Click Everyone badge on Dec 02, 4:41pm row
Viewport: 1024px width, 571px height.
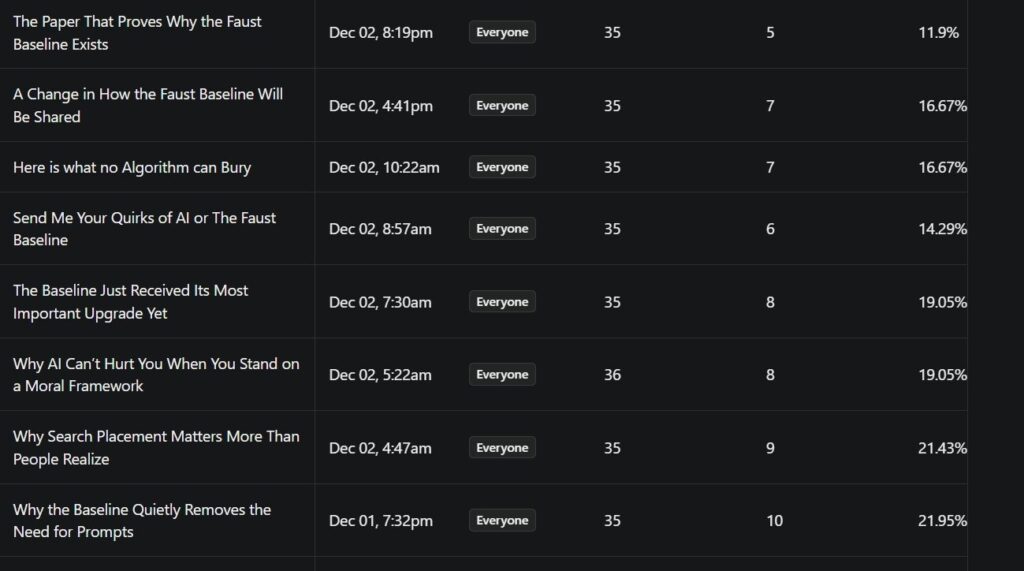[502, 106]
